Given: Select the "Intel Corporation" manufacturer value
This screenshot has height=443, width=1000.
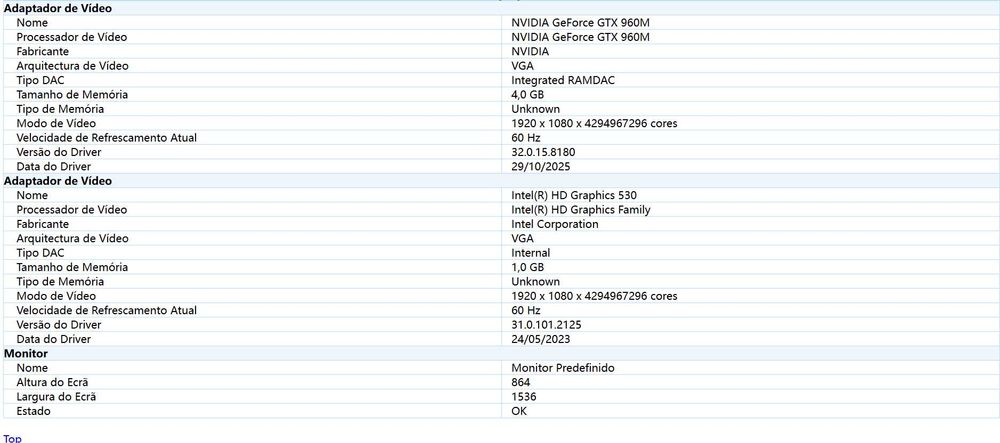Looking at the screenshot, I should coord(555,224).
